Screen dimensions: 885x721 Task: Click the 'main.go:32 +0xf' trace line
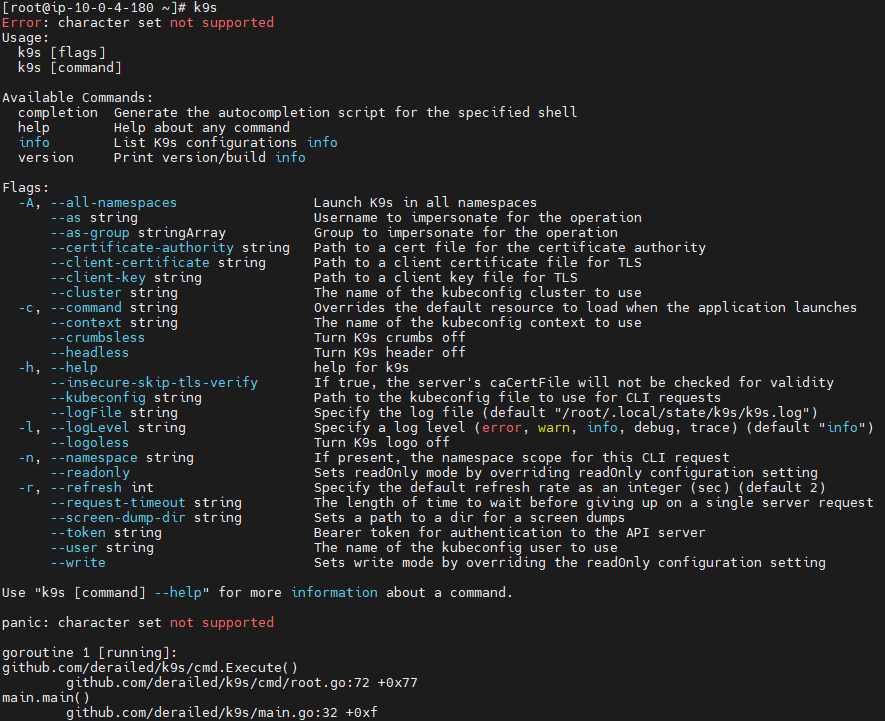coord(222,713)
